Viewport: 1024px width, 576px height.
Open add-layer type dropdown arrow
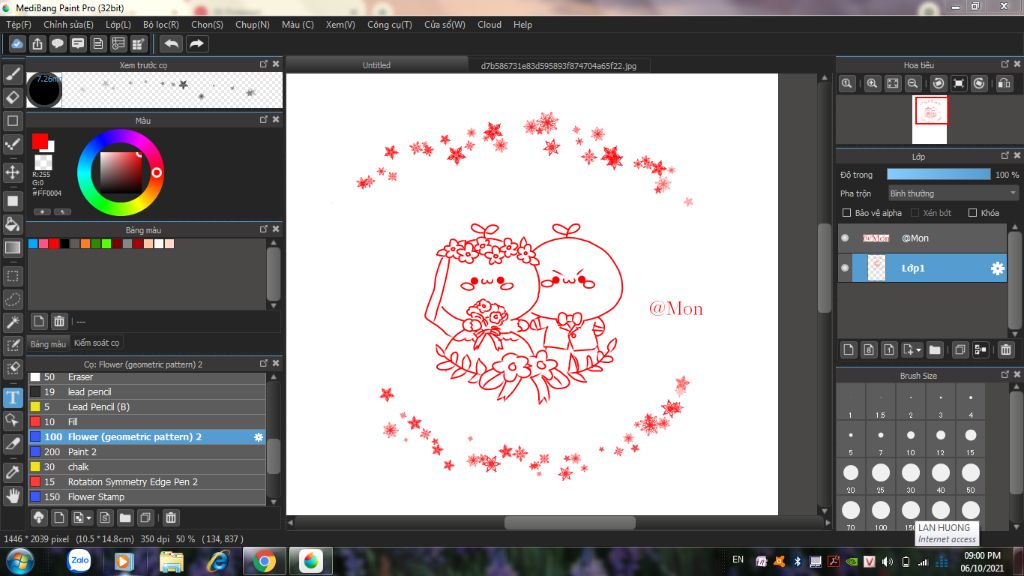click(918, 351)
